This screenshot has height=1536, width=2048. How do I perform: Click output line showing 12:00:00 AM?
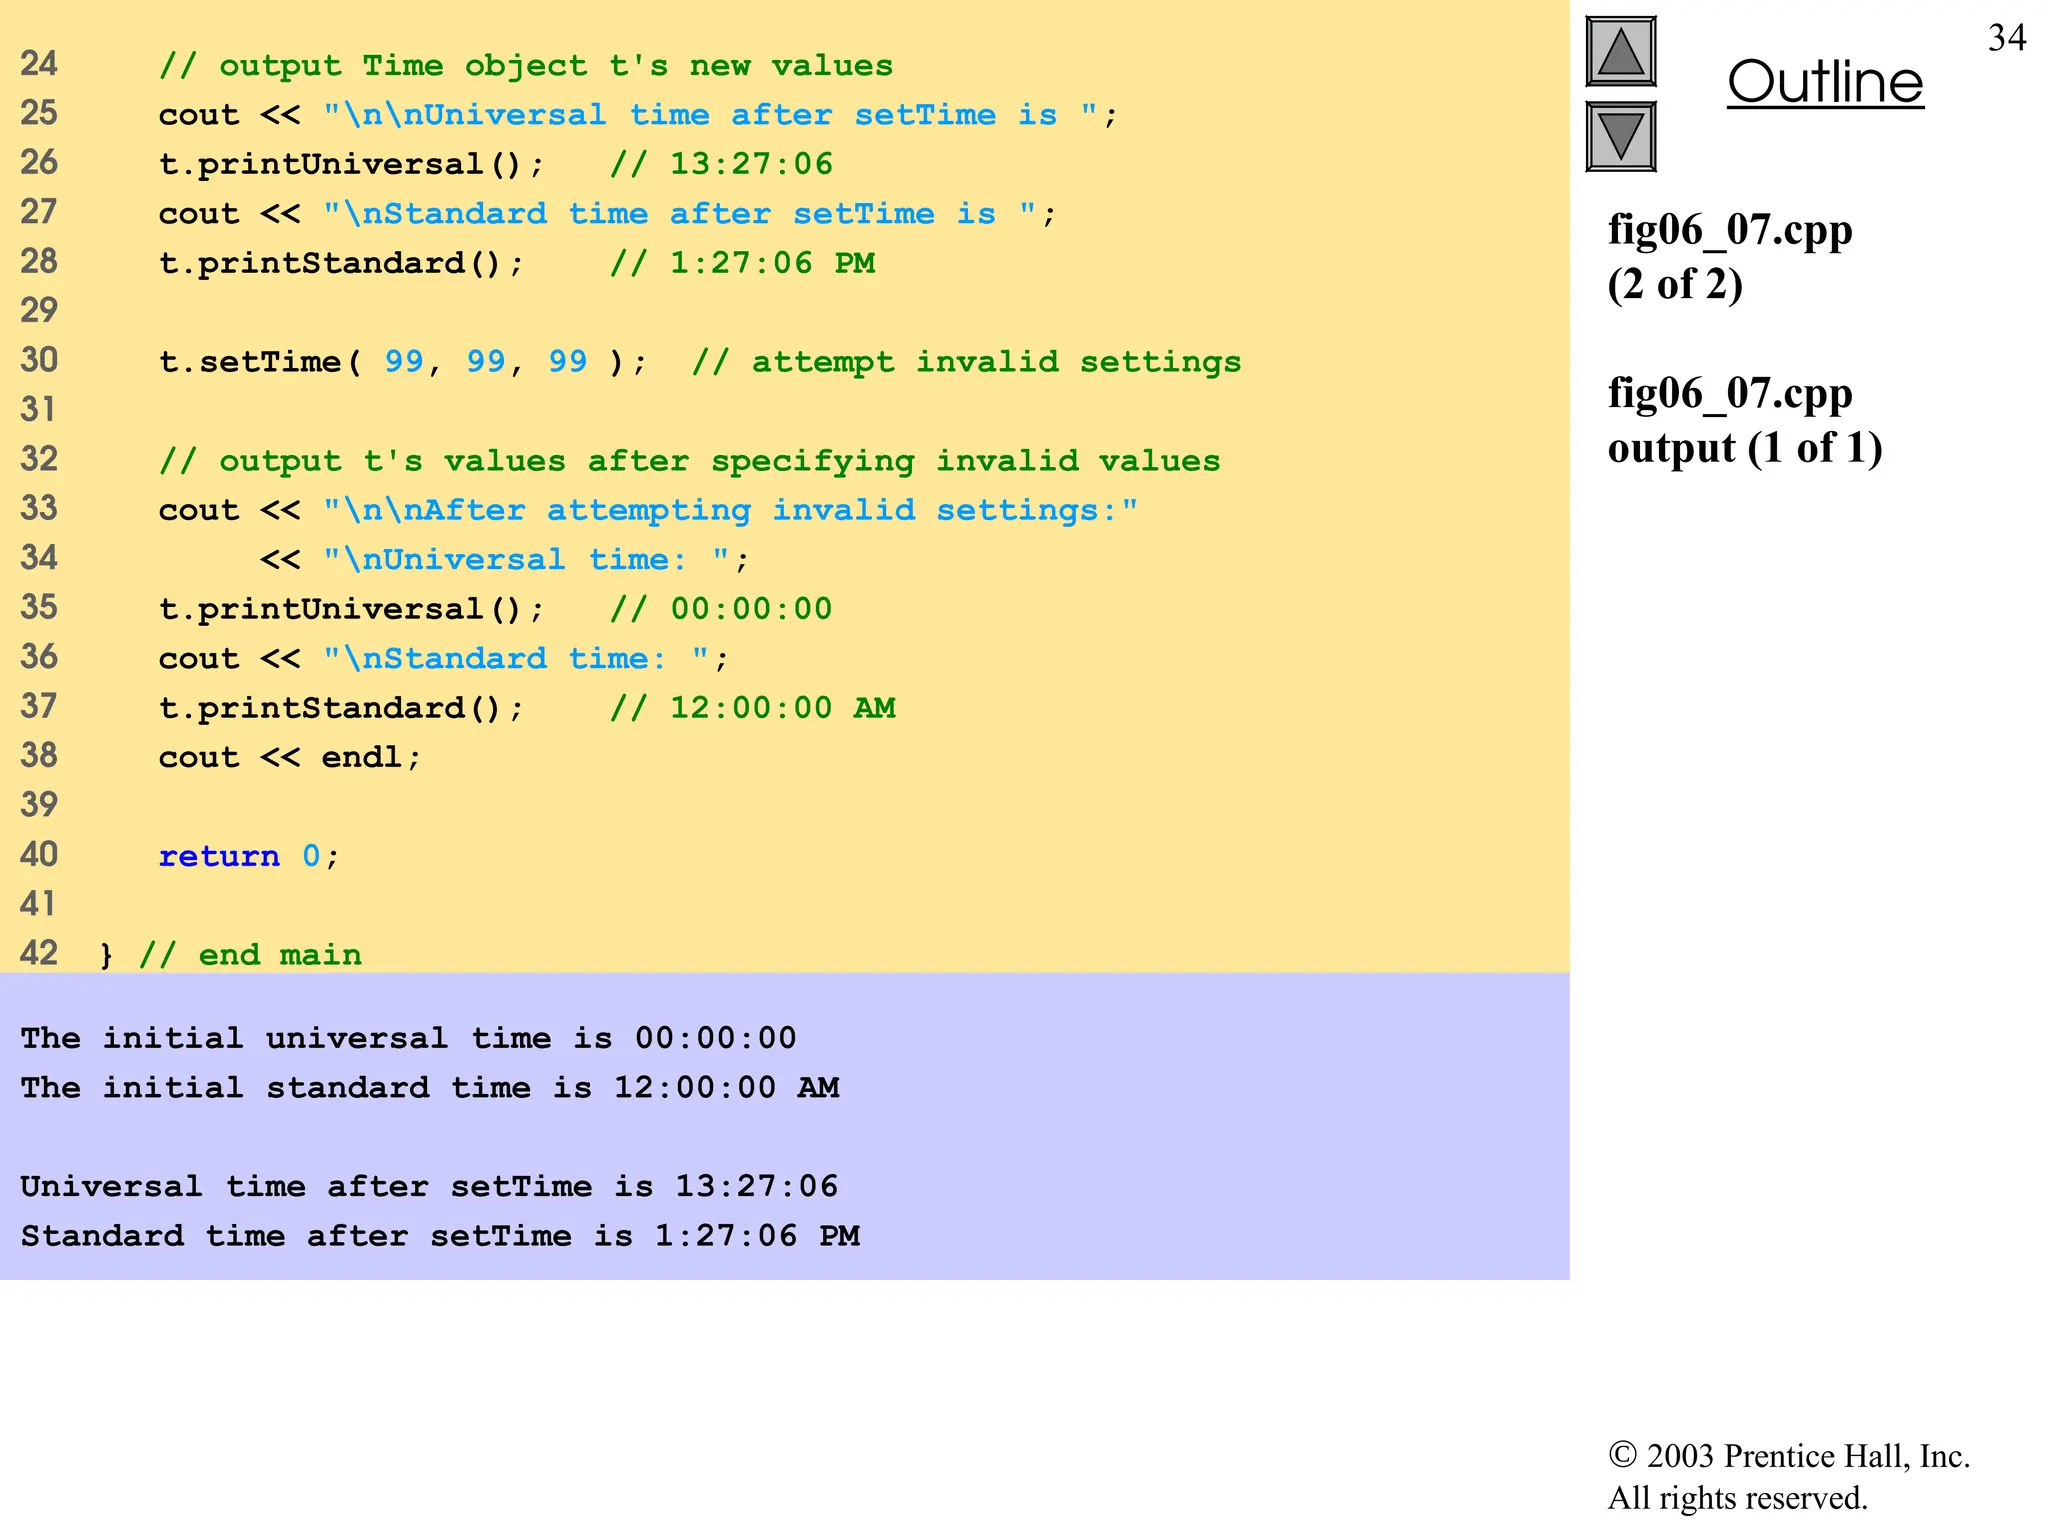click(x=430, y=1088)
